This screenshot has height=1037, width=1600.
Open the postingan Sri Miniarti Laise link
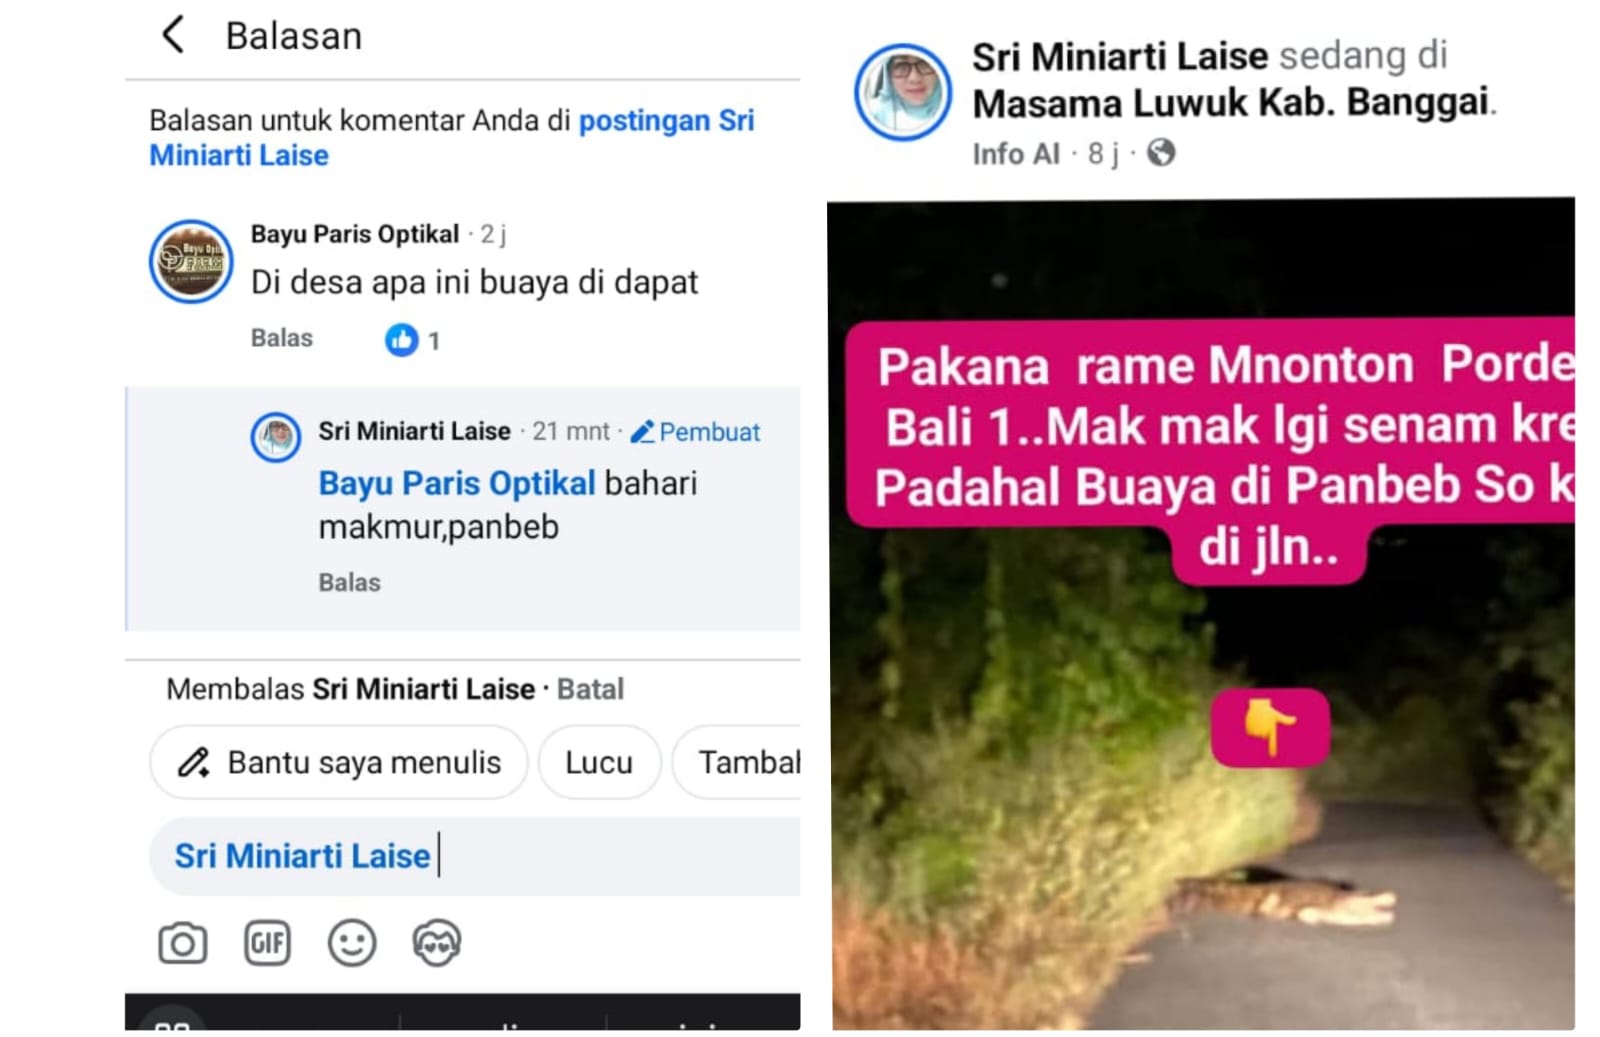452,137
